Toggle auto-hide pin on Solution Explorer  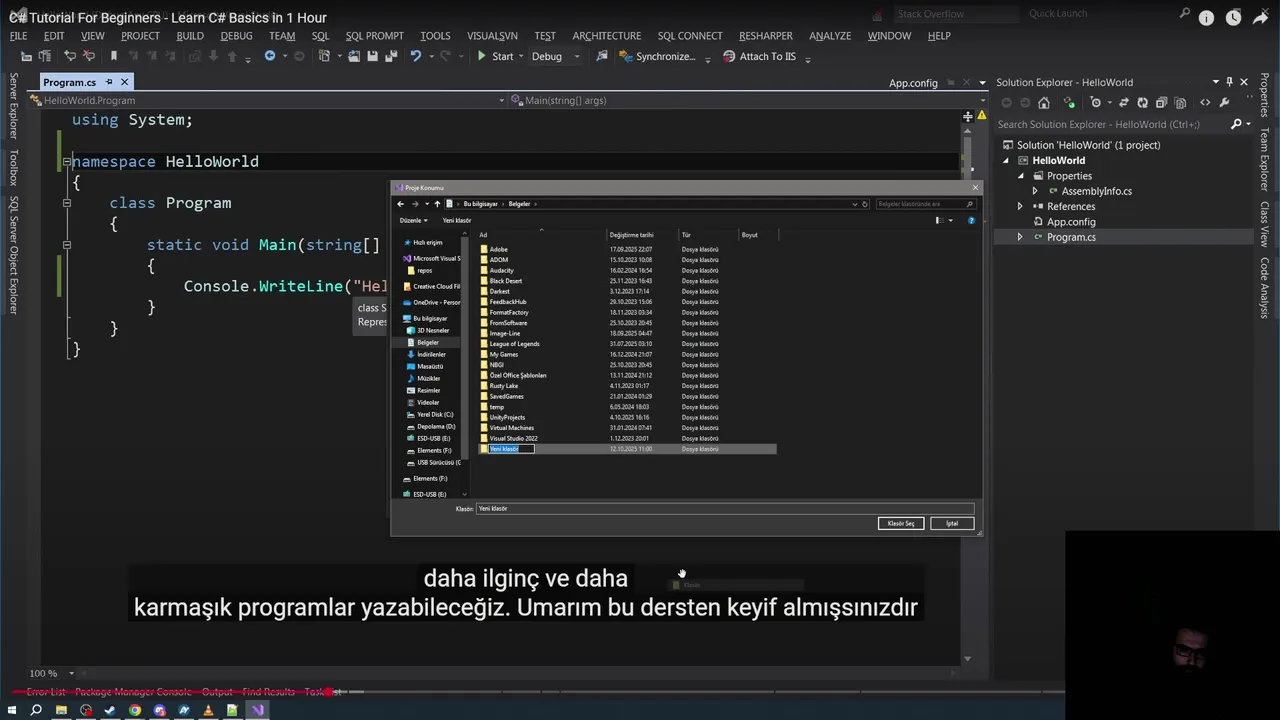[x=1229, y=82]
